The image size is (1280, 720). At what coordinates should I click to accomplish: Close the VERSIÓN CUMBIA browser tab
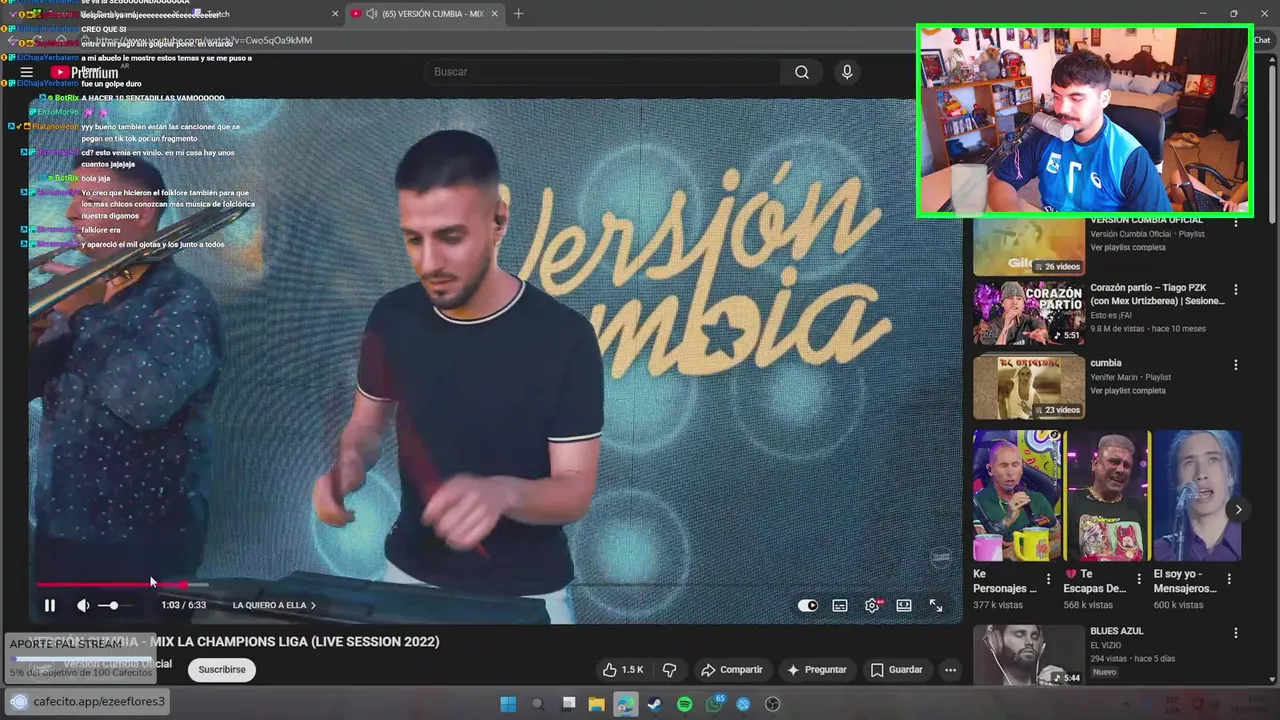tap(494, 14)
